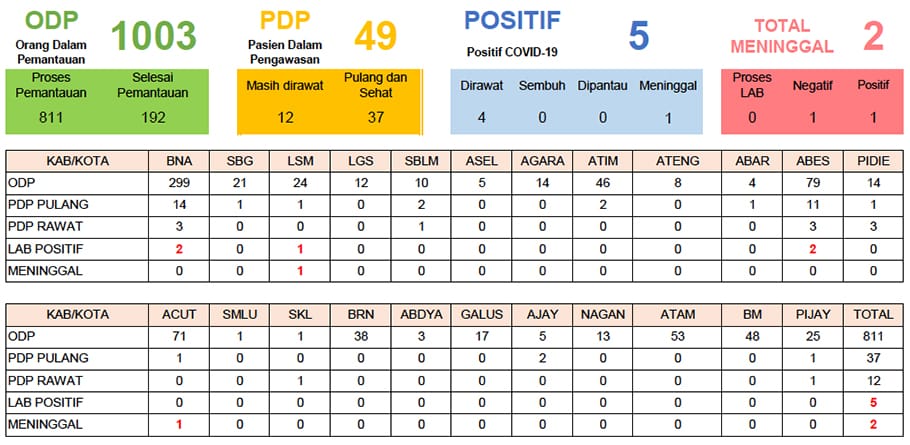Click the ACUT column header
The height and width of the screenshot is (445, 910).
pos(179,314)
